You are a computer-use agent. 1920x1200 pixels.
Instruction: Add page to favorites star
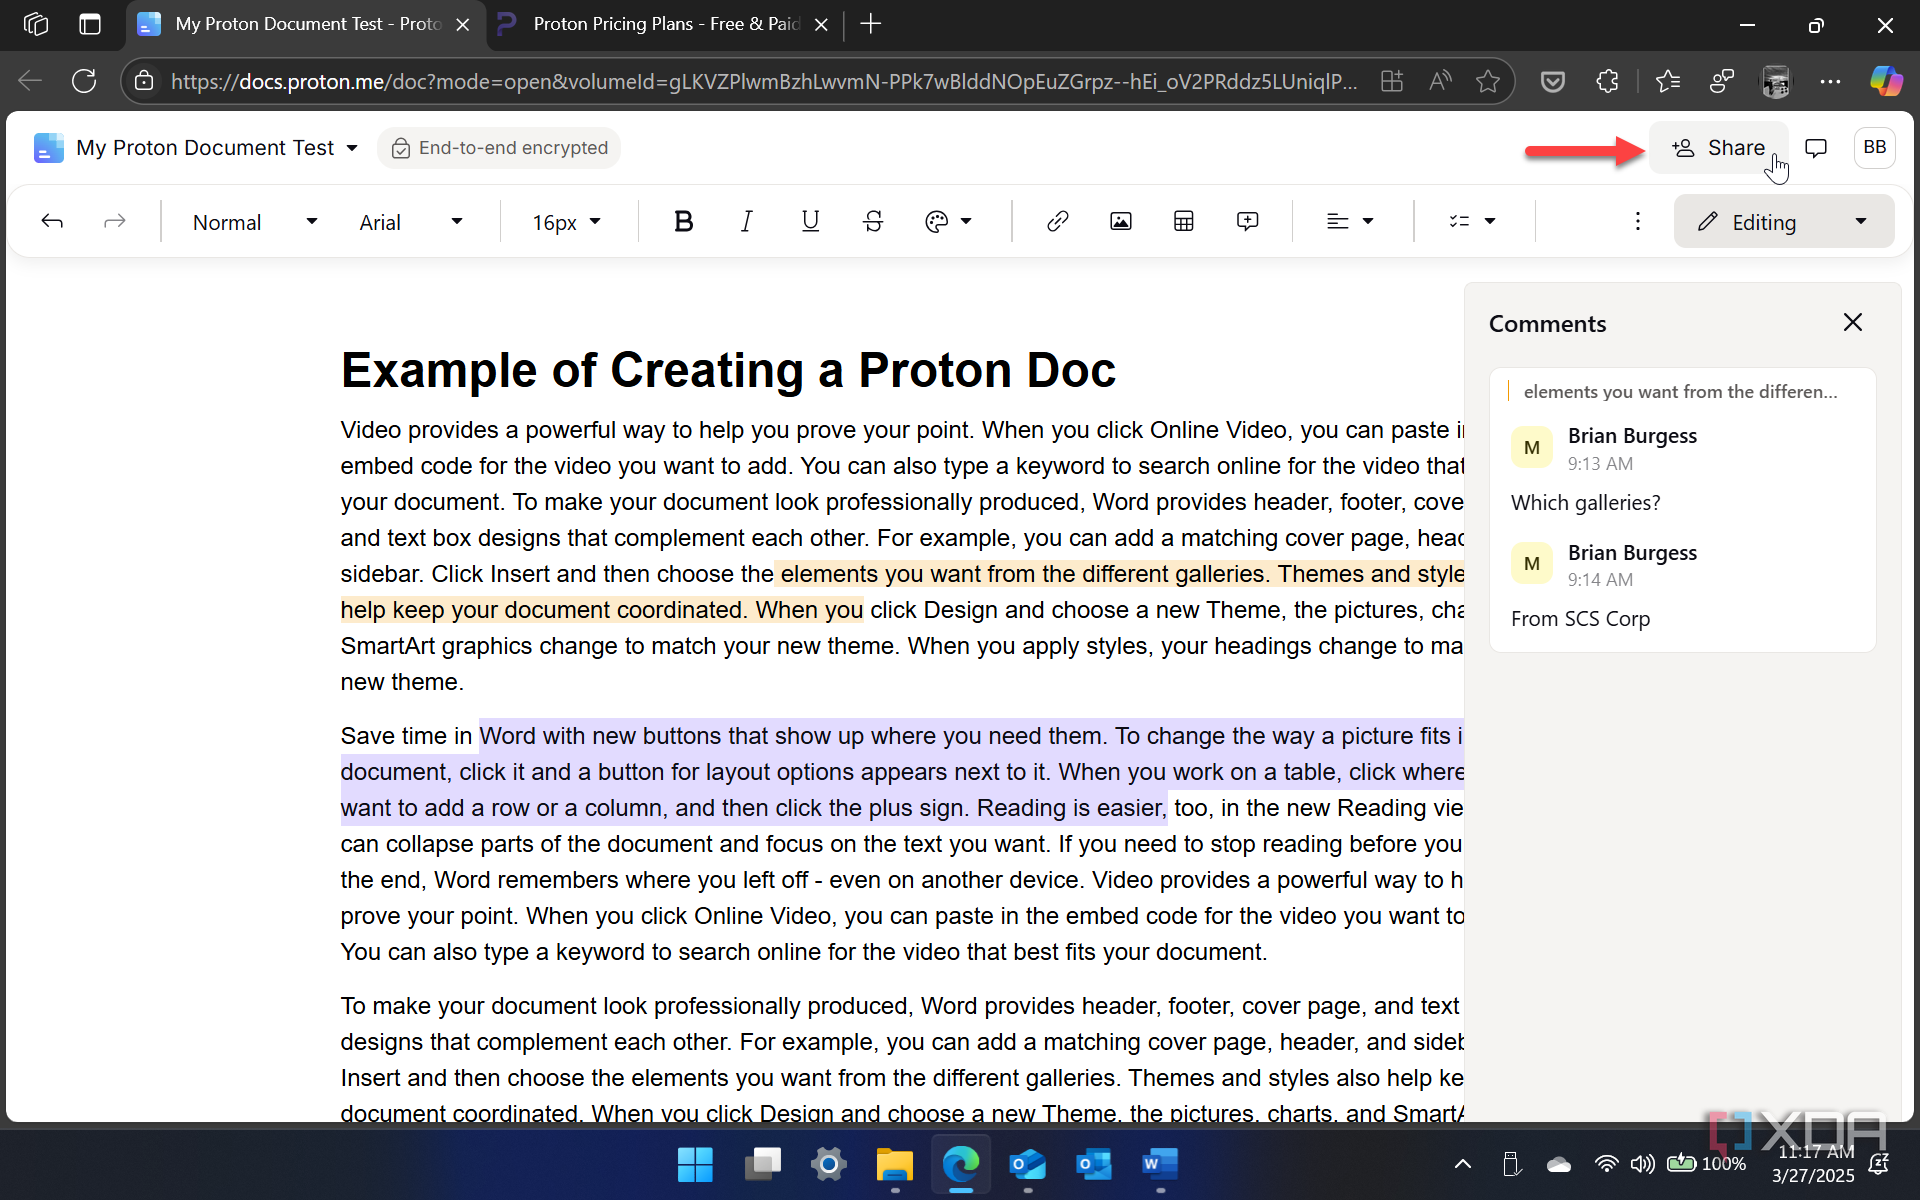click(1488, 81)
